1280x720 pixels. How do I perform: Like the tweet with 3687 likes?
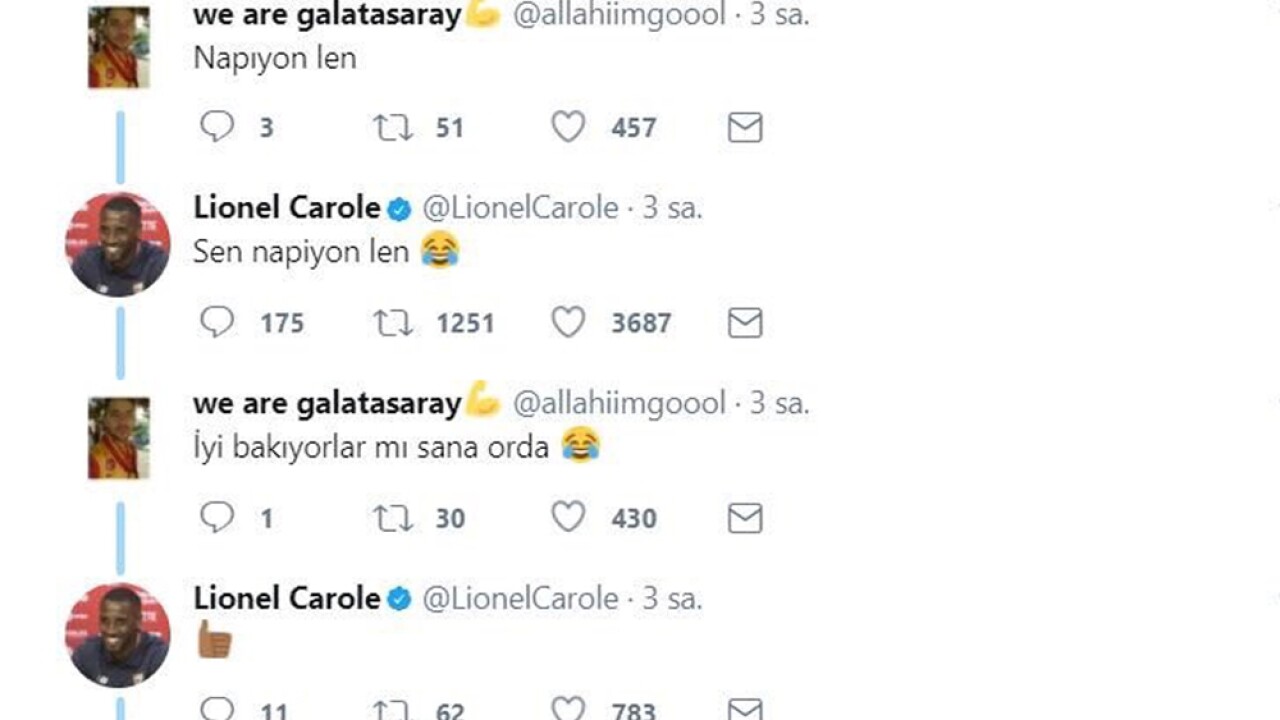coord(568,322)
